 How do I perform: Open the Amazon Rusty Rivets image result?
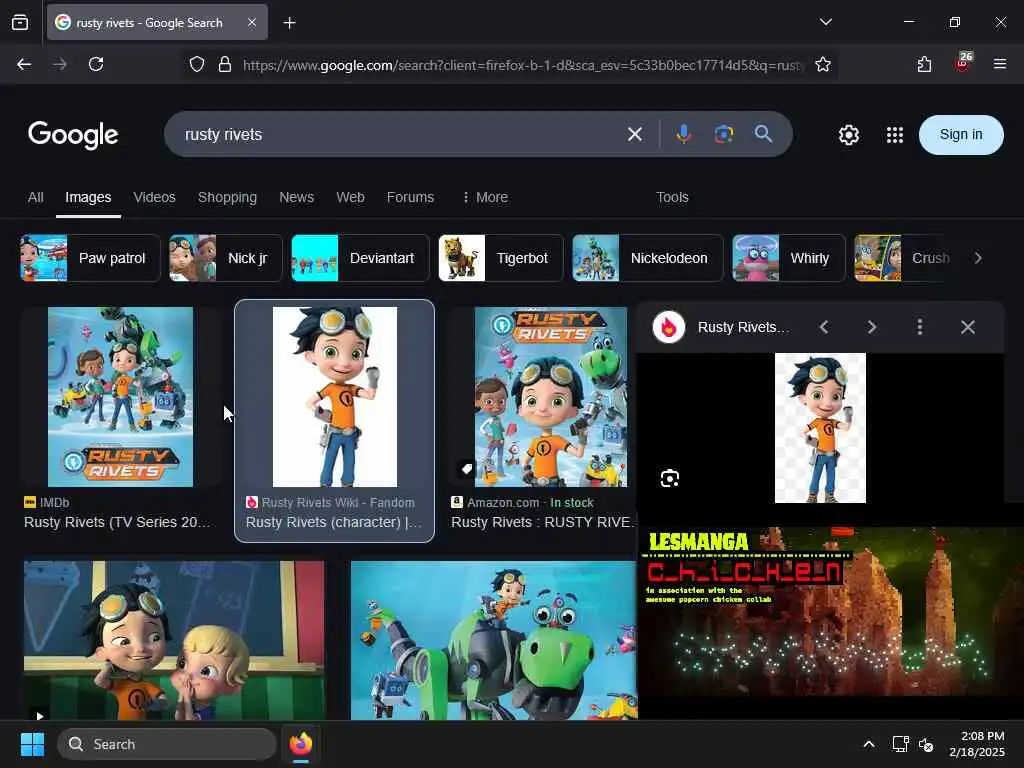551,396
